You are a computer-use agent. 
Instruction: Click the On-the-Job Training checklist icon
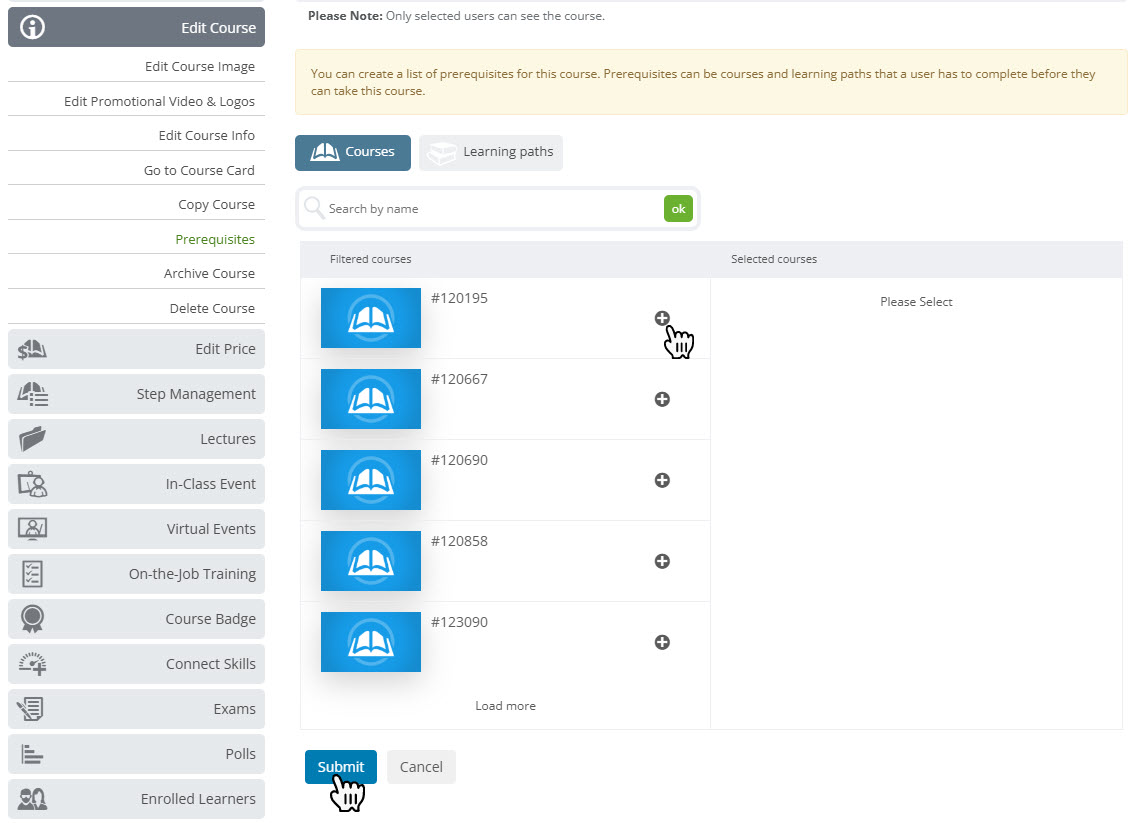[32, 574]
